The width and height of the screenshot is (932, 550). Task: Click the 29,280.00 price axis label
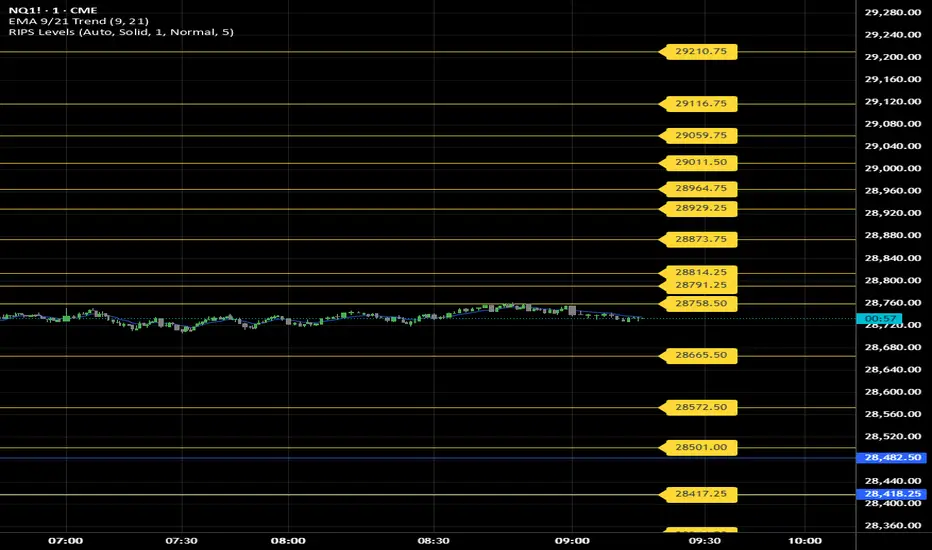tap(892, 12)
